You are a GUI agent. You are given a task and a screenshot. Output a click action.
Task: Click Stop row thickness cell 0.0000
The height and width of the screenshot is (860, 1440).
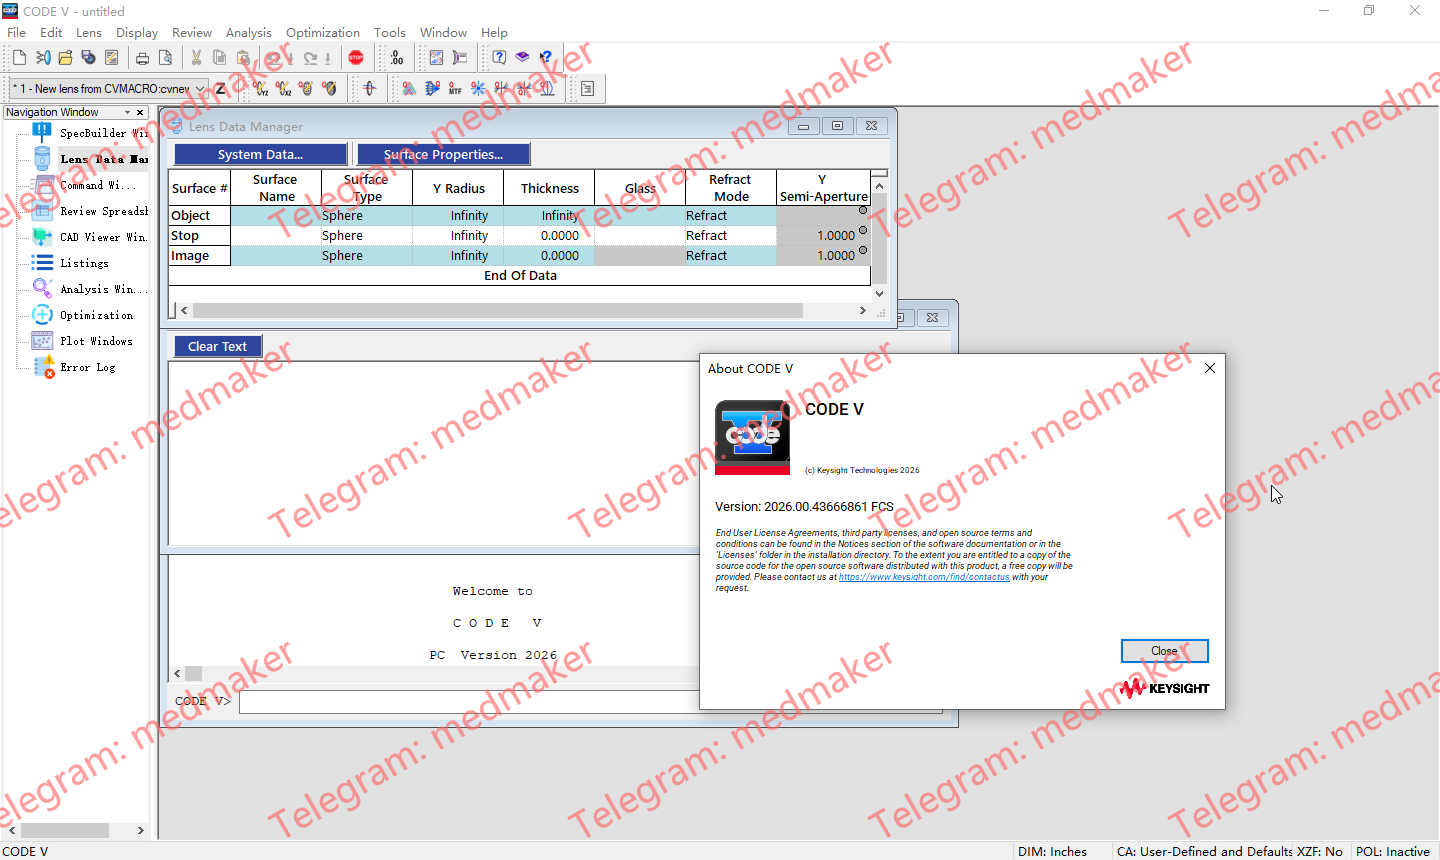[549, 236]
